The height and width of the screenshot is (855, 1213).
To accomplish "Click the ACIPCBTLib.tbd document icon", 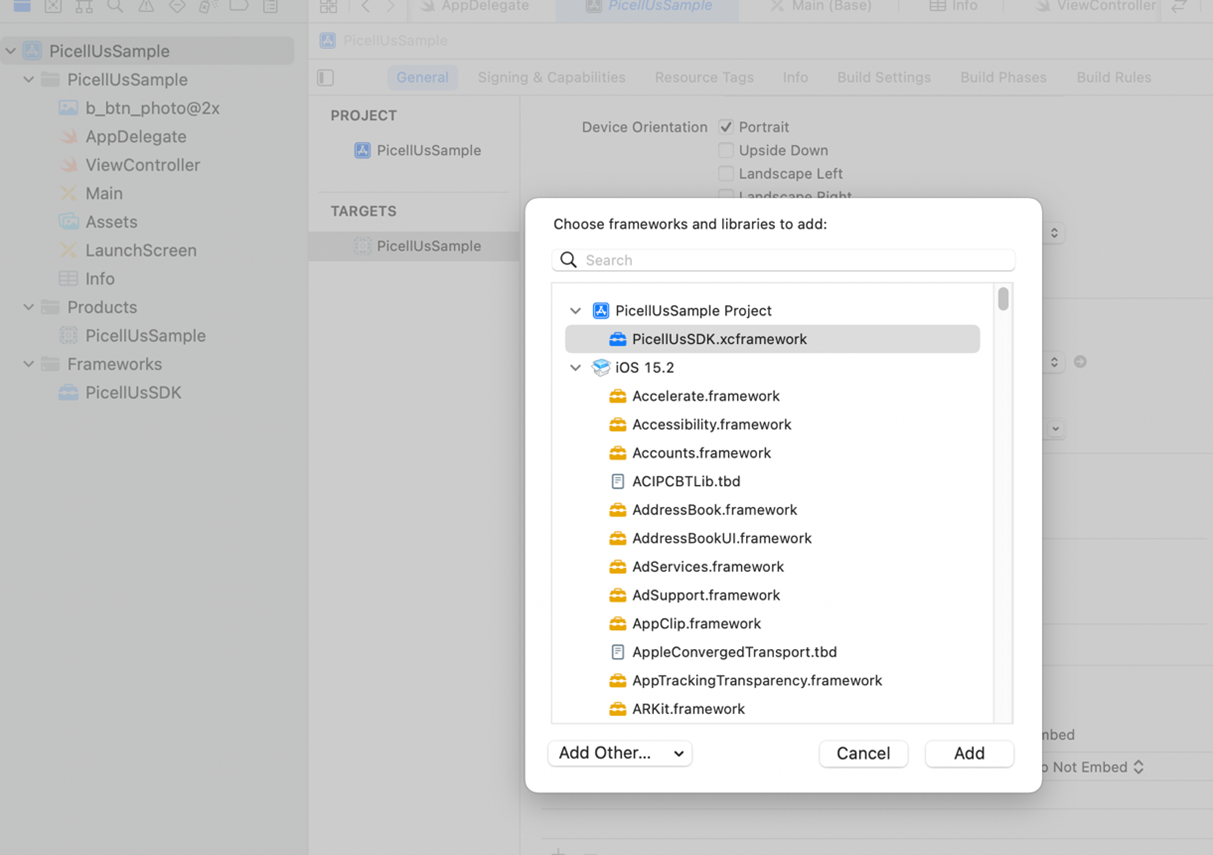I will point(618,481).
